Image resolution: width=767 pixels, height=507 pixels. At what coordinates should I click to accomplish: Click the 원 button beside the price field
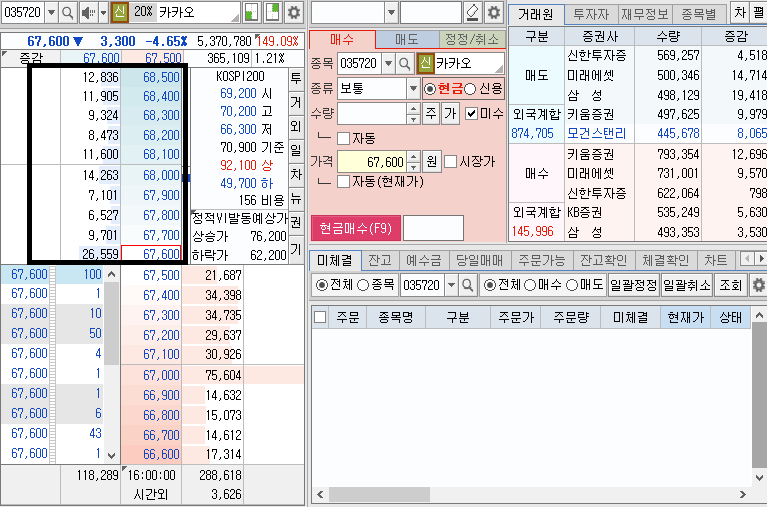(431, 161)
